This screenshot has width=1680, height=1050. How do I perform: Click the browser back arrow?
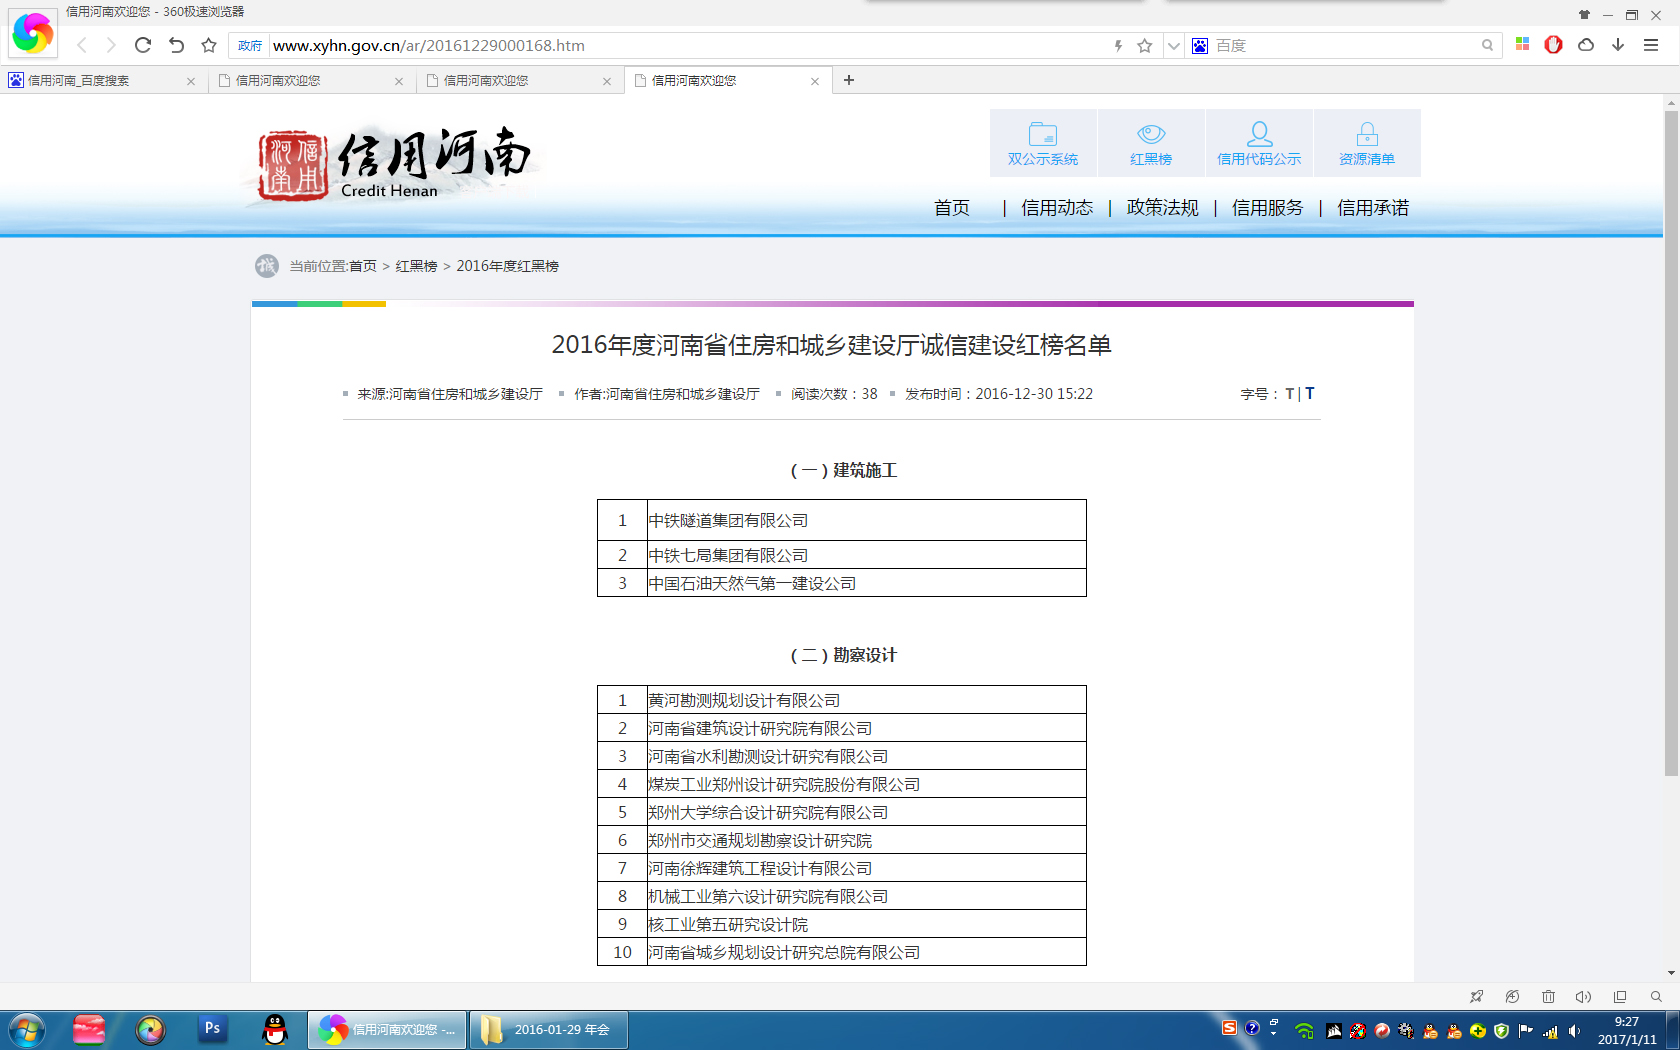pyautogui.click(x=82, y=45)
